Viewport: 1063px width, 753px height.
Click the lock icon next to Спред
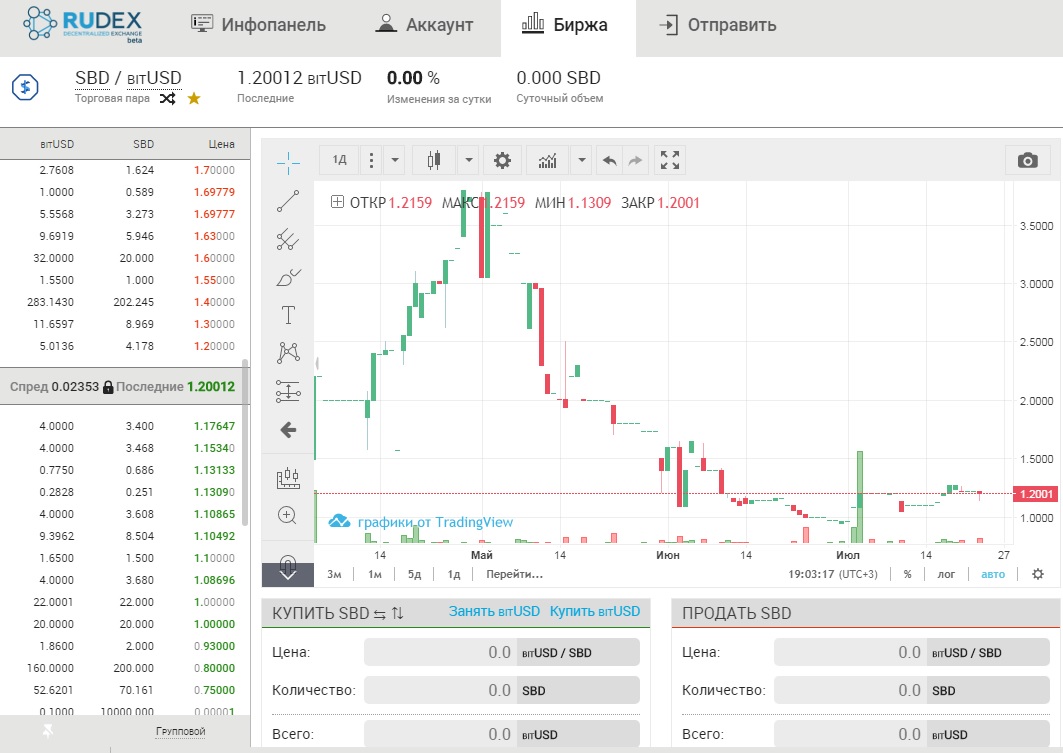point(108,387)
